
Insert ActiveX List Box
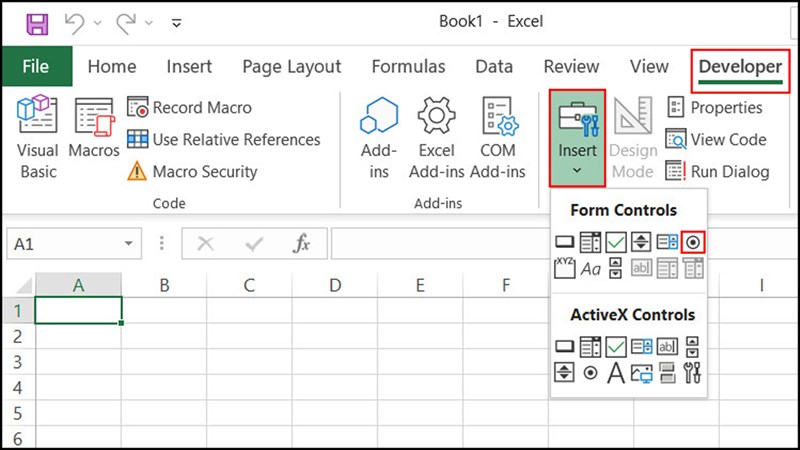click(641, 347)
